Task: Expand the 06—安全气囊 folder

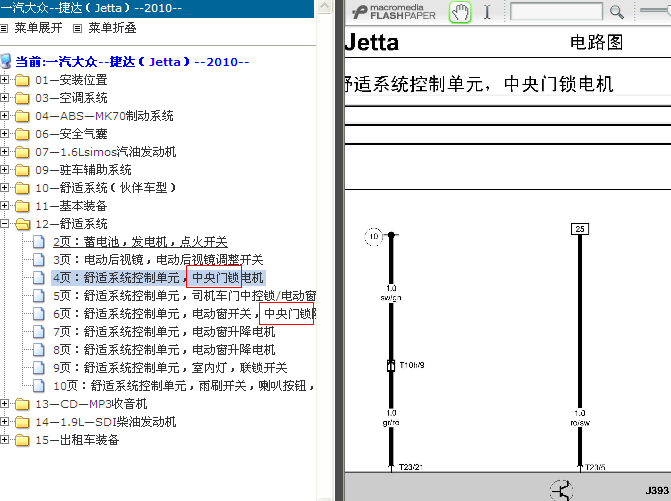Action: [x=4, y=133]
